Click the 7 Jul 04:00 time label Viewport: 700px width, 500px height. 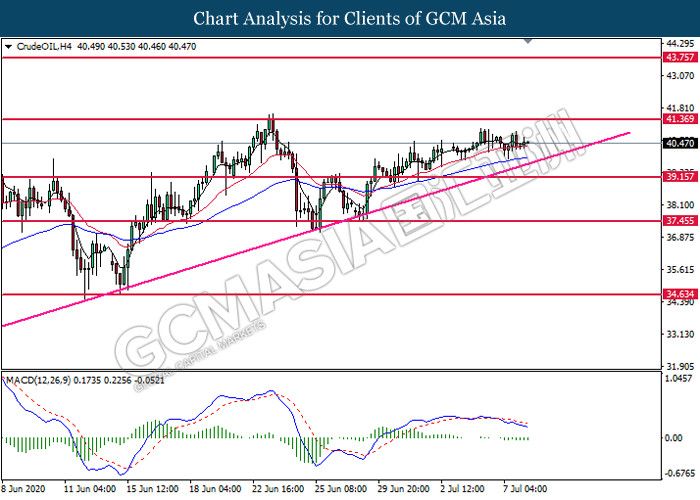pos(525,489)
